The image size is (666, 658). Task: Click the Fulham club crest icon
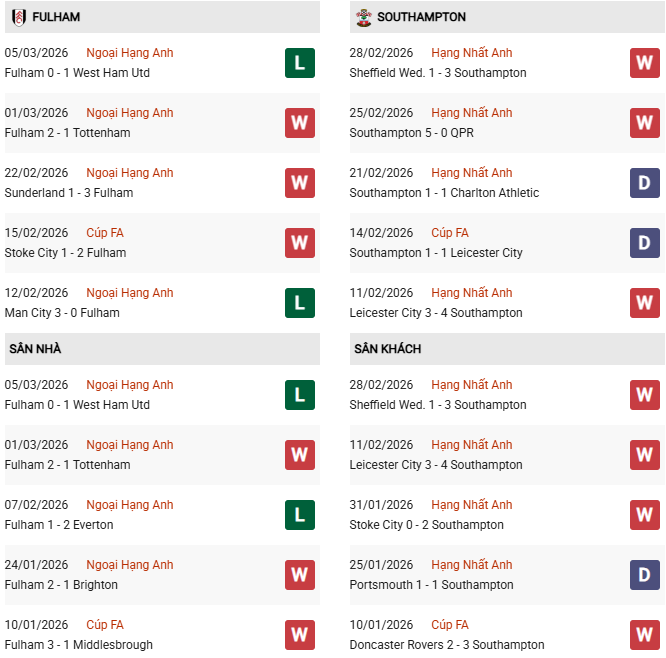(x=19, y=17)
